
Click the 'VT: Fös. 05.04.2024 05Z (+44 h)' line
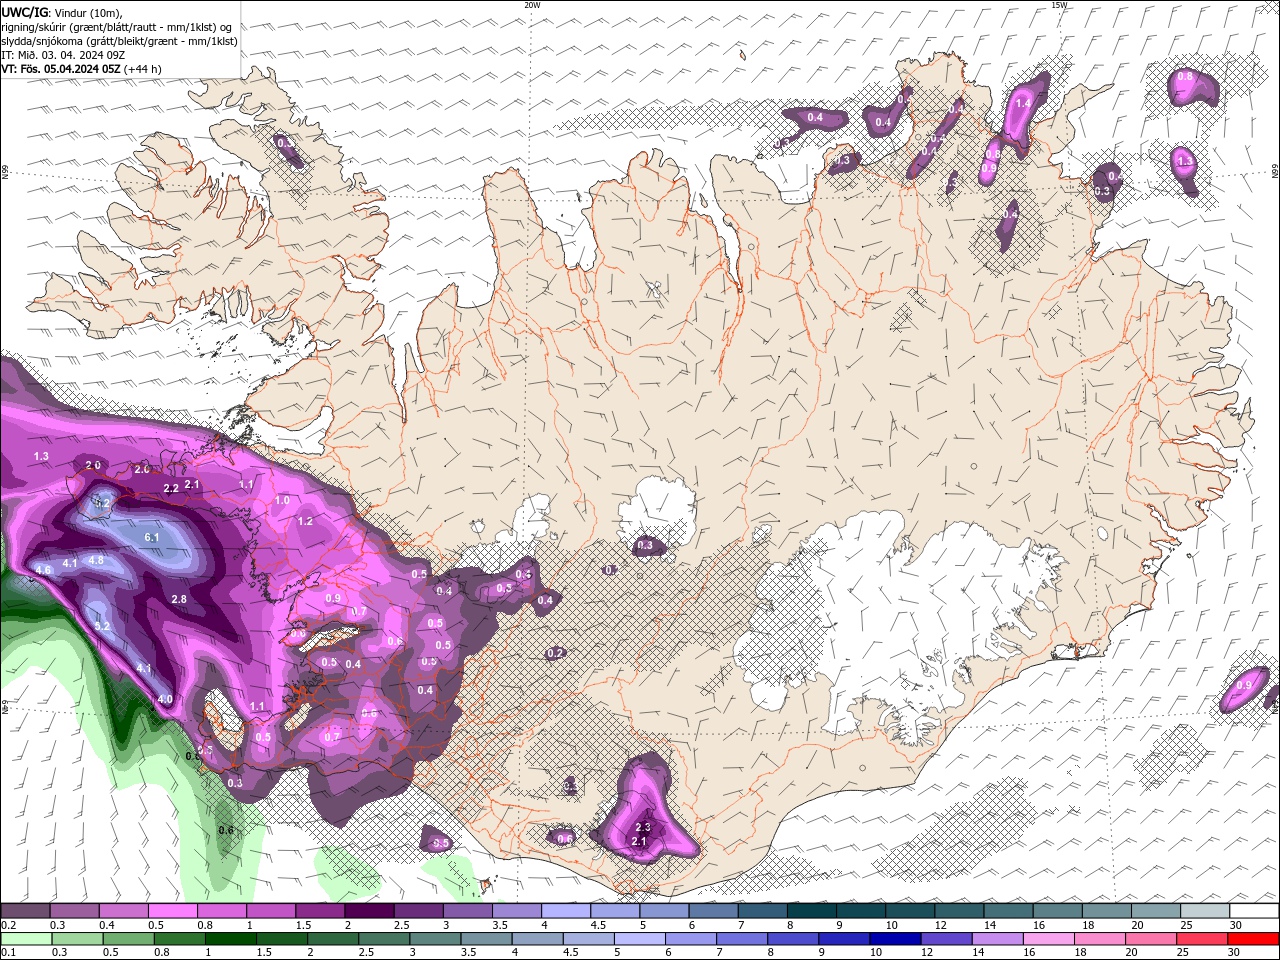click(81, 69)
